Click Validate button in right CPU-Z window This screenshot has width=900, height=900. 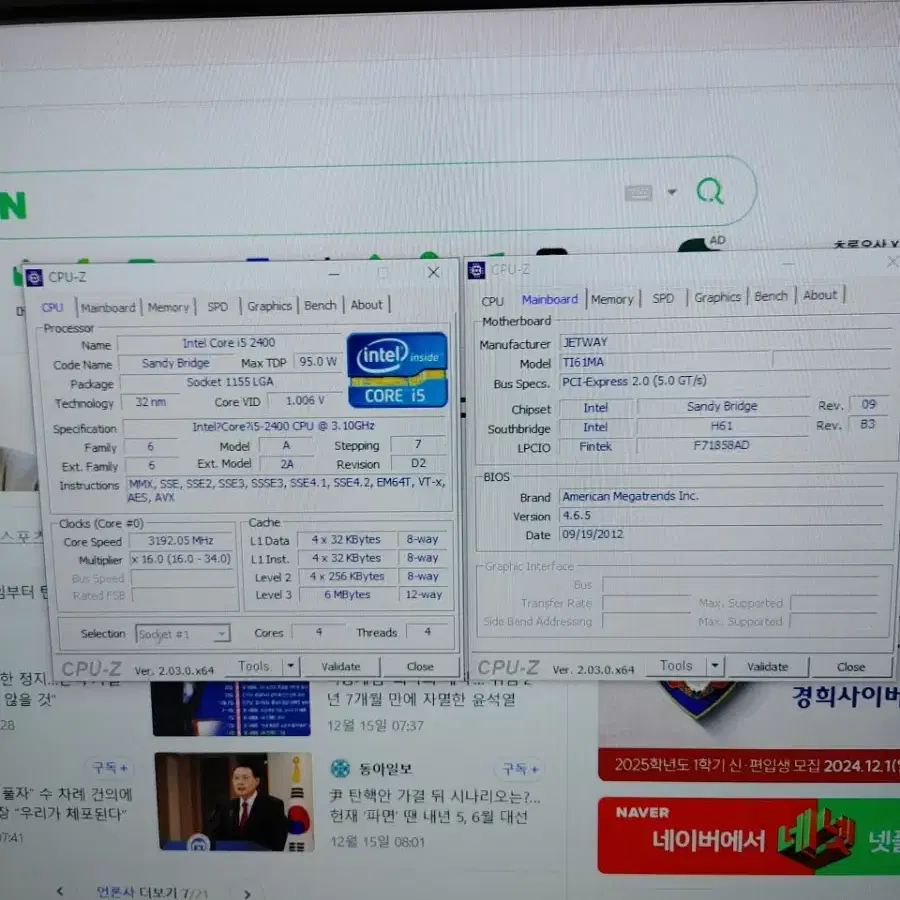click(x=767, y=666)
